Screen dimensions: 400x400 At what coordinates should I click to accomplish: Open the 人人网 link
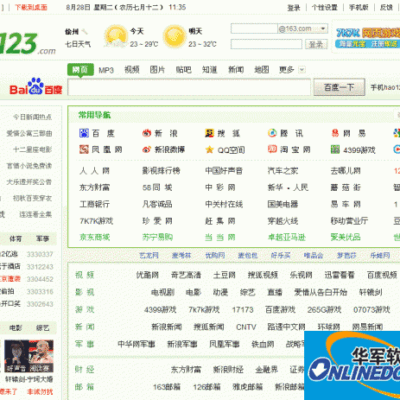[94, 171]
